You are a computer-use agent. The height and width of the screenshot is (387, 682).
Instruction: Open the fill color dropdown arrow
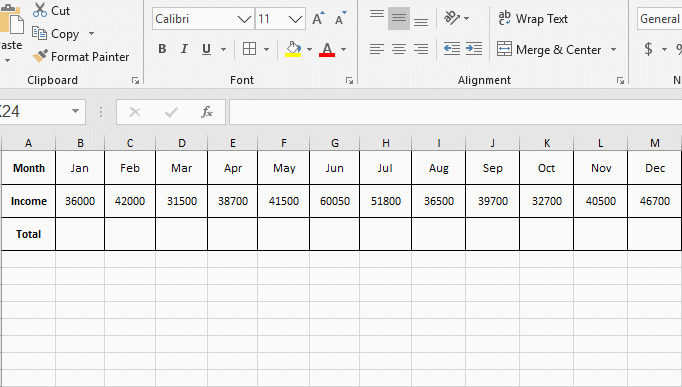309,49
